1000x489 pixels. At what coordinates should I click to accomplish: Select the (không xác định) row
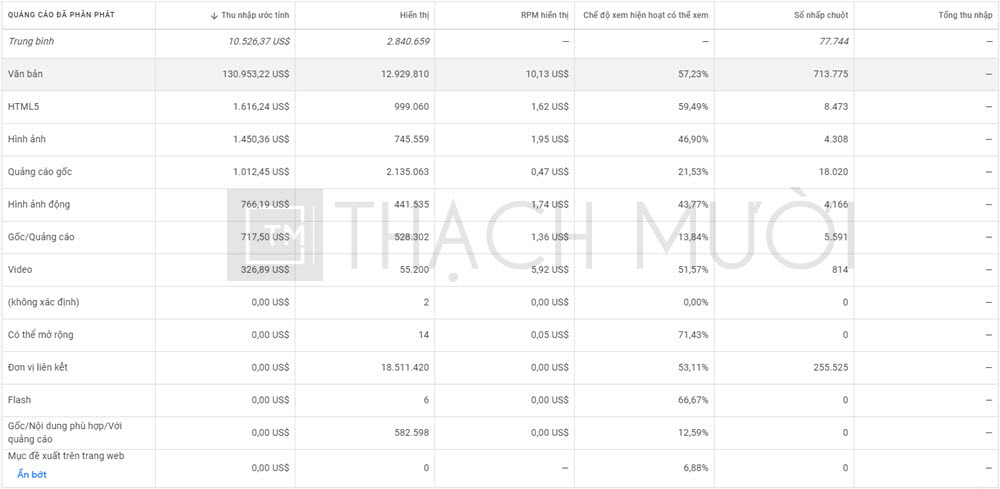coord(500,302)
